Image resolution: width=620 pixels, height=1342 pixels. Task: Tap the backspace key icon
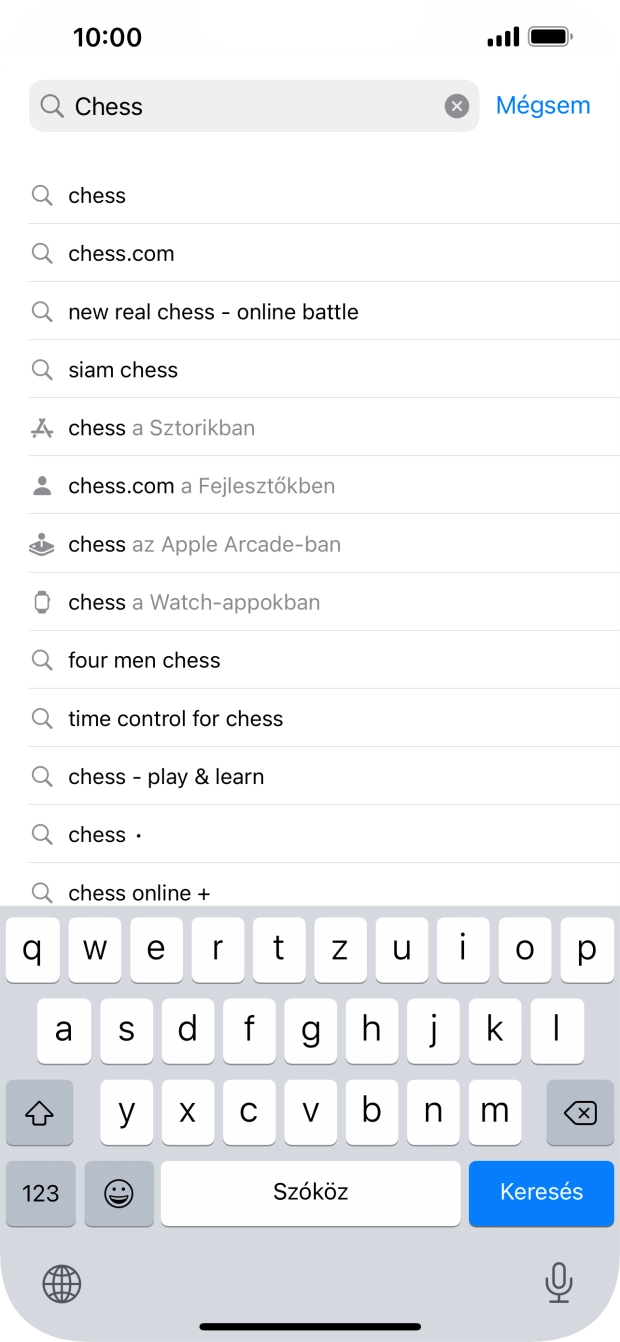click(580, 1112)
